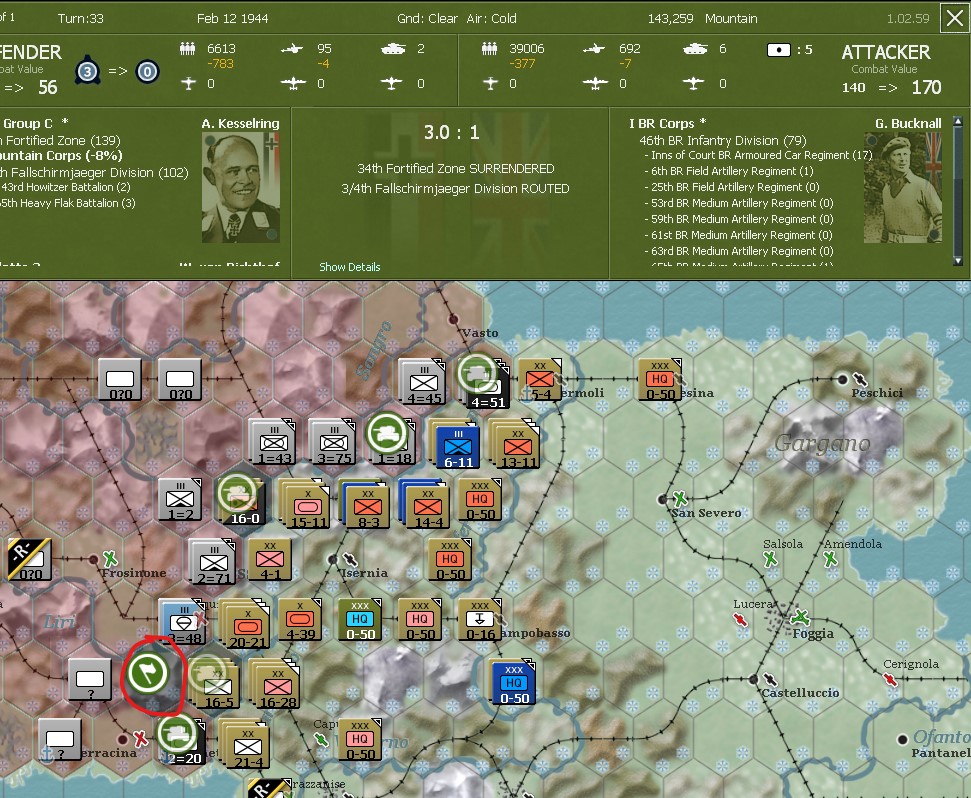The height and width of the screenshot is (798, 971).
Task: Select the 46th BR Infantry Division entry
Action: click(723, 141)
